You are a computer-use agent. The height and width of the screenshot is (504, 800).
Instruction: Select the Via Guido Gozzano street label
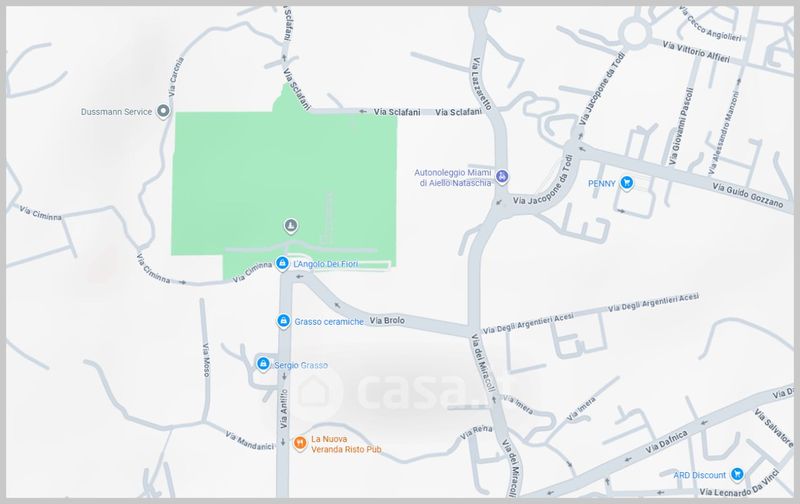pos(747,195)
